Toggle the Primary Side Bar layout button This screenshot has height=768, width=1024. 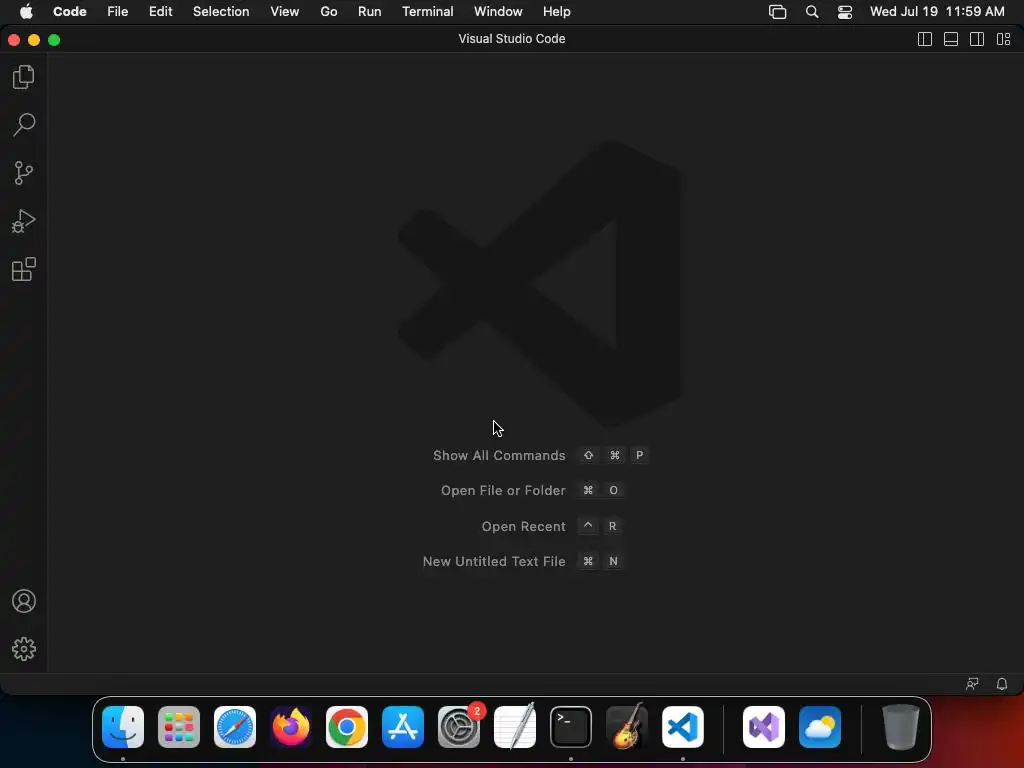[x=925, y=39]
